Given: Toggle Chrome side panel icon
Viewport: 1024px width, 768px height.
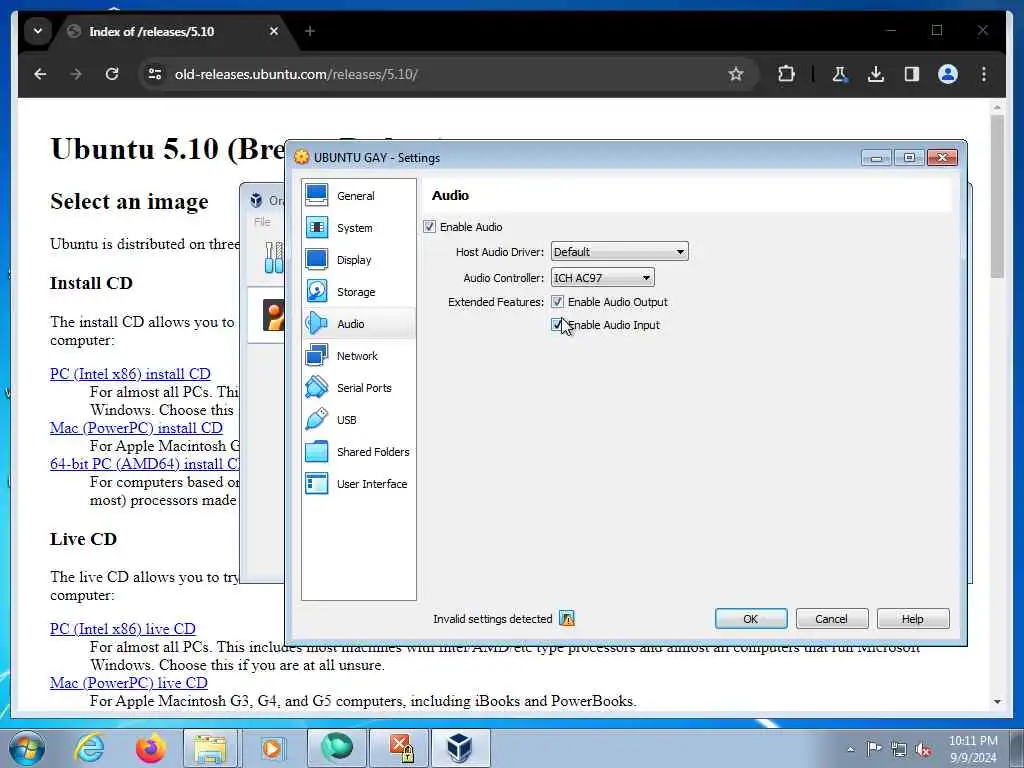Looking at the screenshot, I should tap(912, 74).
